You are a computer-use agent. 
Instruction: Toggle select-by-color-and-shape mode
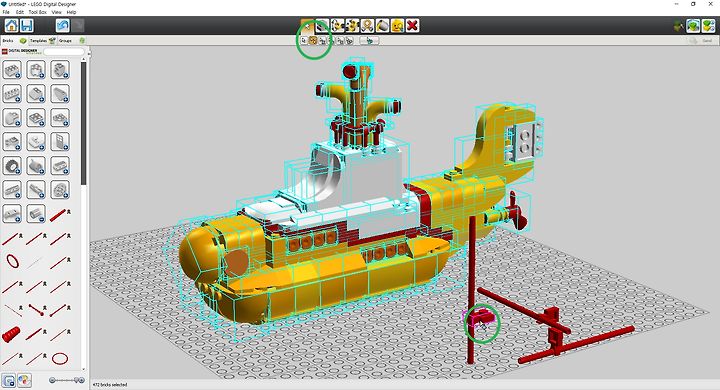[x=349, y=40]
